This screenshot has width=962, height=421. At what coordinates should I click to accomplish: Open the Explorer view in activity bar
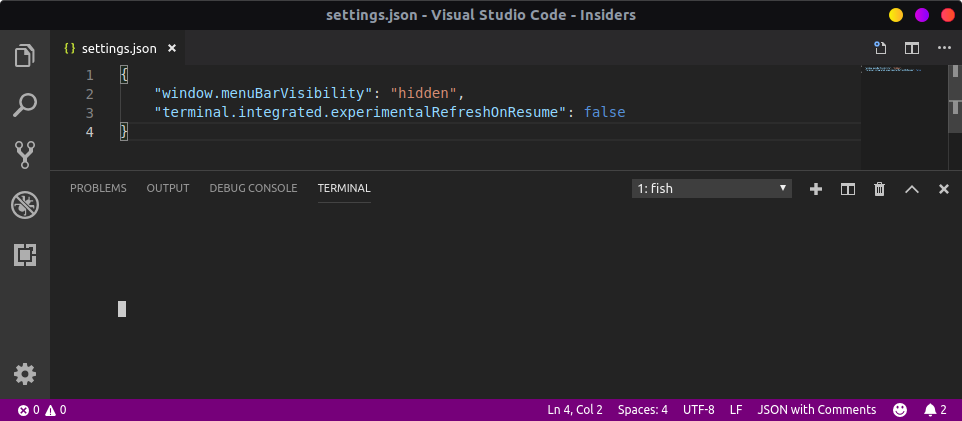pos(25,56)
